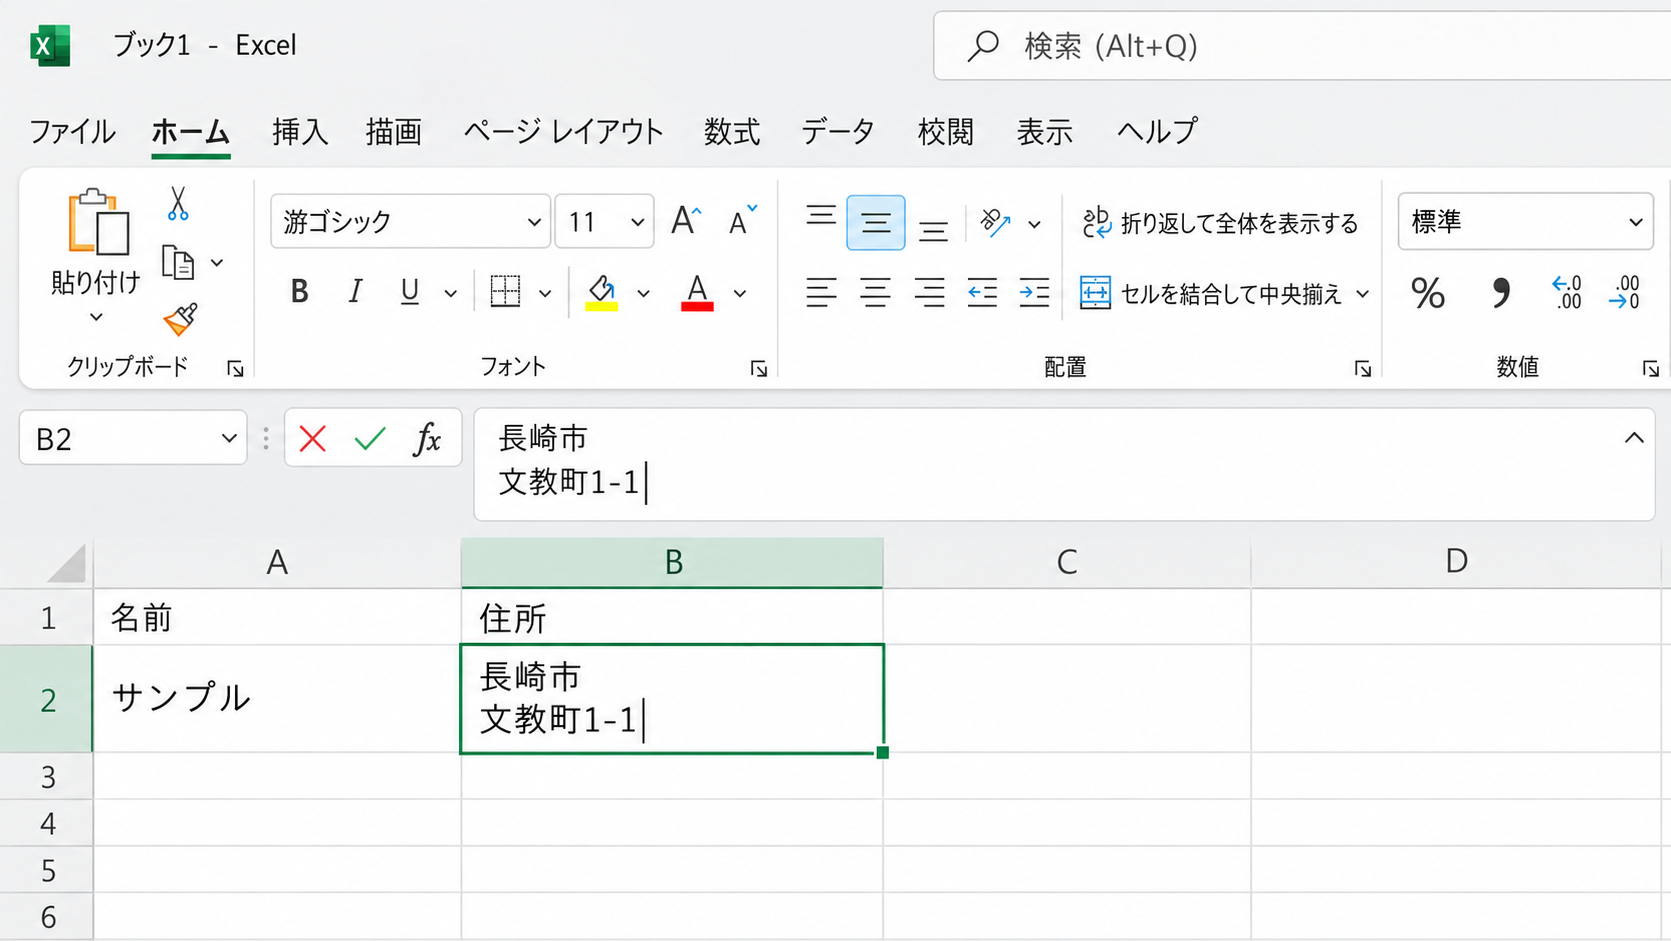The image size is (1671, 941).
Task: Toggle Italic formatting
Action: (355, 292)
